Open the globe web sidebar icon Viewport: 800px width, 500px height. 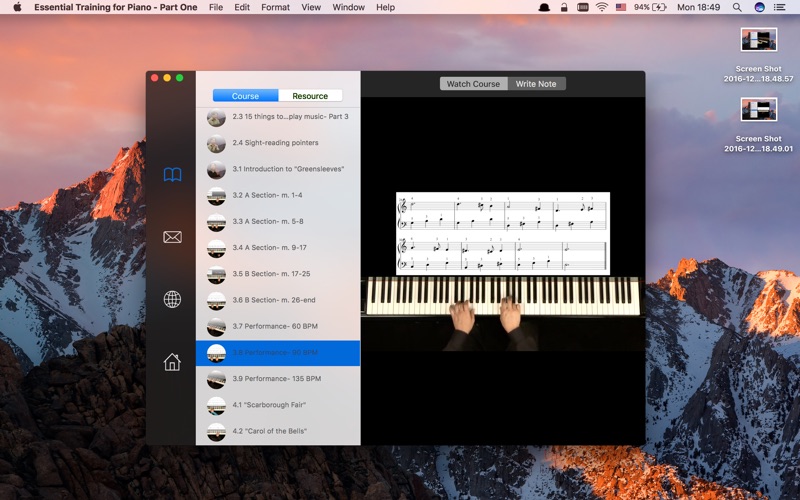click(x=172, y=299)
